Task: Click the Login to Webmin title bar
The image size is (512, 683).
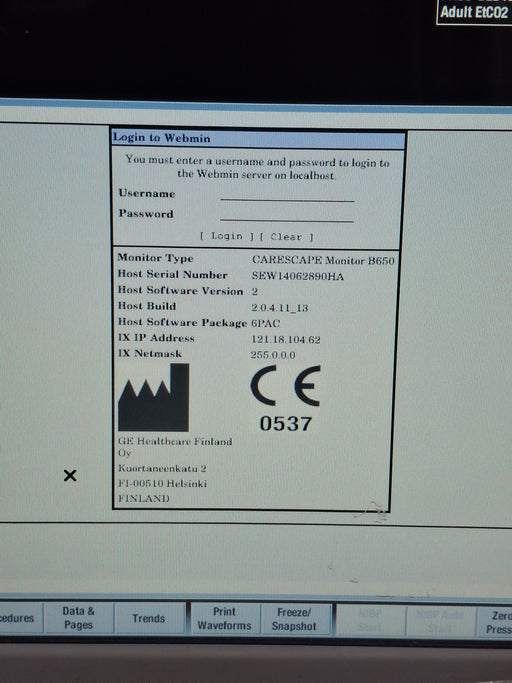Action: tap(258, 138)
